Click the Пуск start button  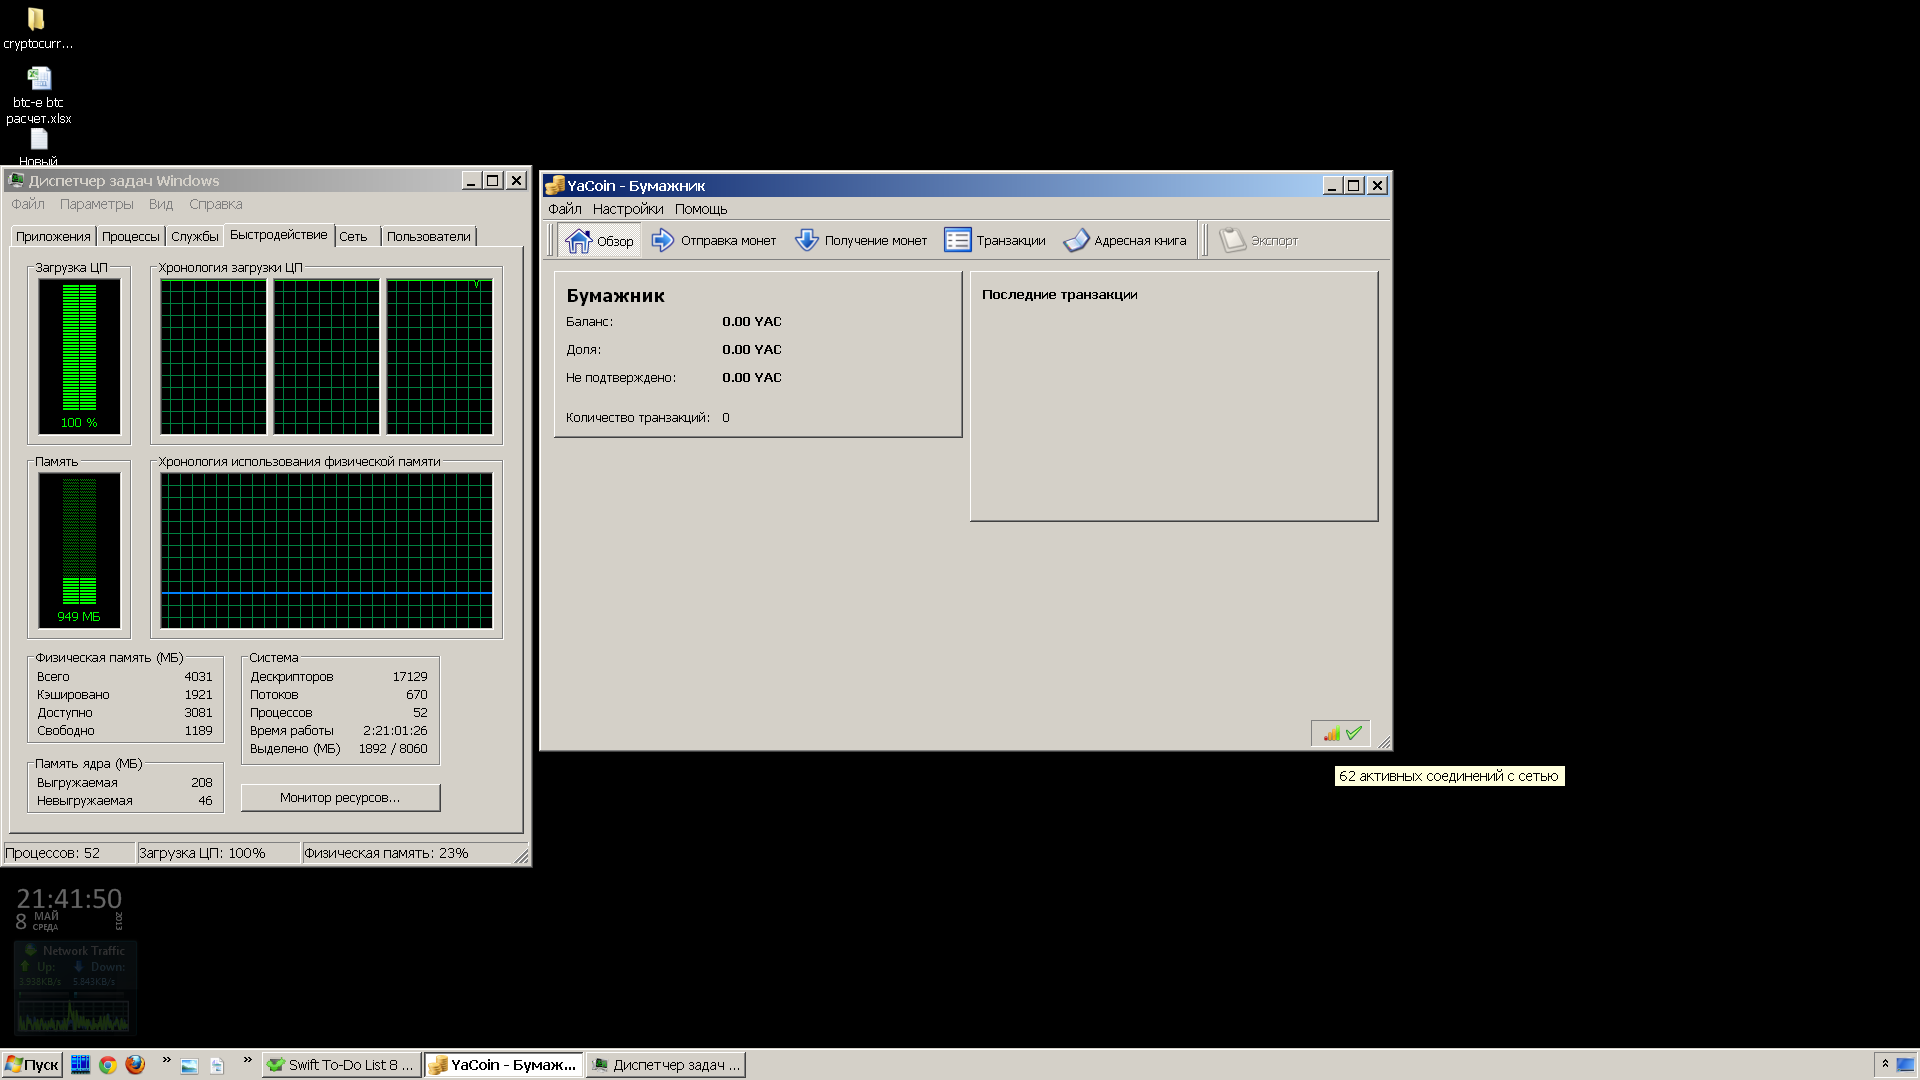pyautogui.click(x=32, y=1065)
